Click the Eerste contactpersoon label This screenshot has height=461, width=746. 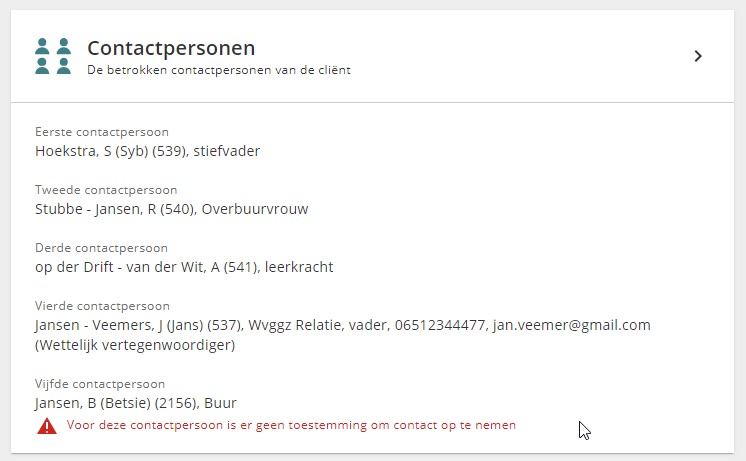click(x=102, y=132)
